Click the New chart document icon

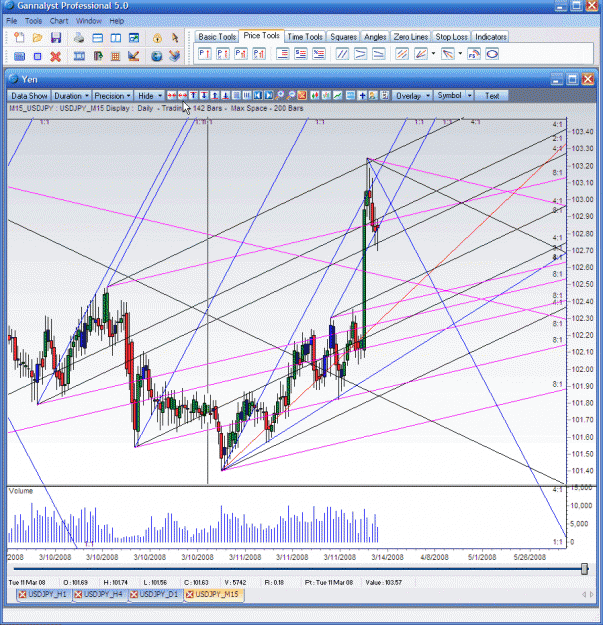tap(19, 38)
